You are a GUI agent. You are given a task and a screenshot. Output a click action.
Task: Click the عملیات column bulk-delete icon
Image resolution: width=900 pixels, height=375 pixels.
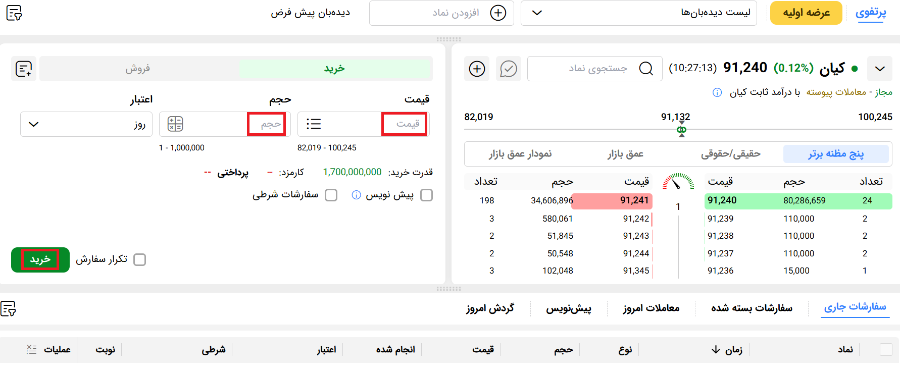31,349
